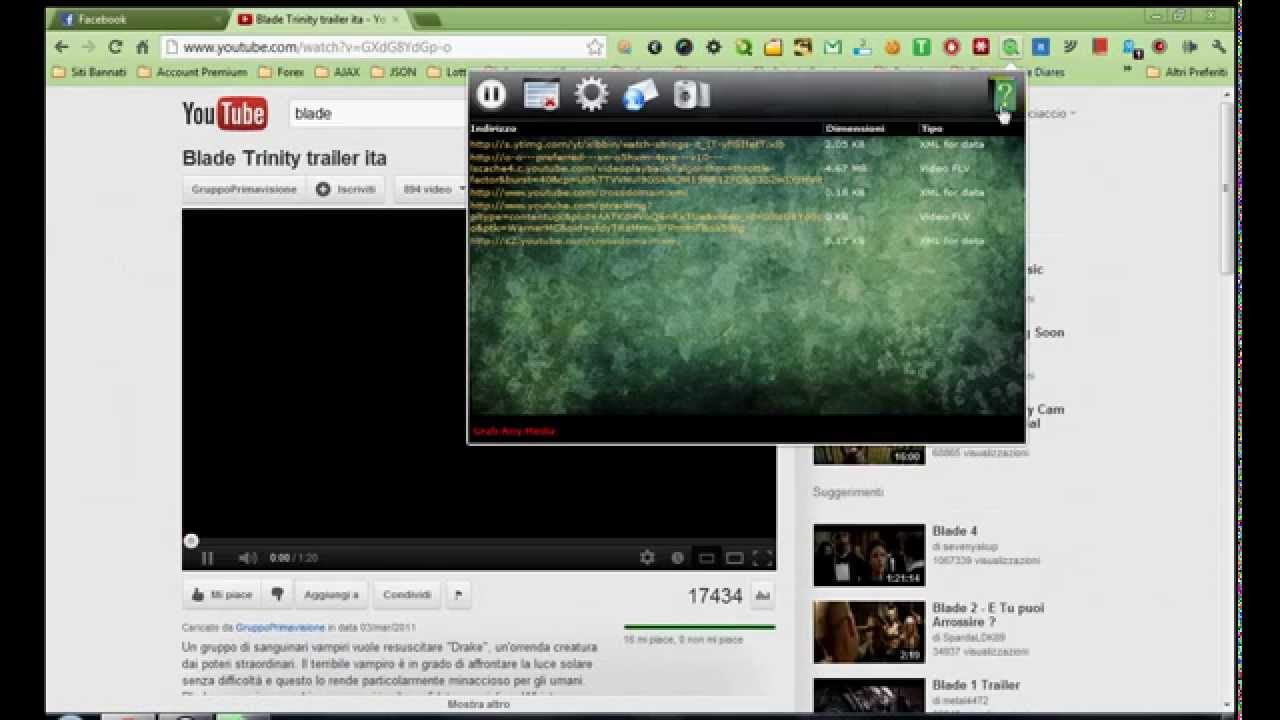Pause the YouTube video player

coord(207,558)
